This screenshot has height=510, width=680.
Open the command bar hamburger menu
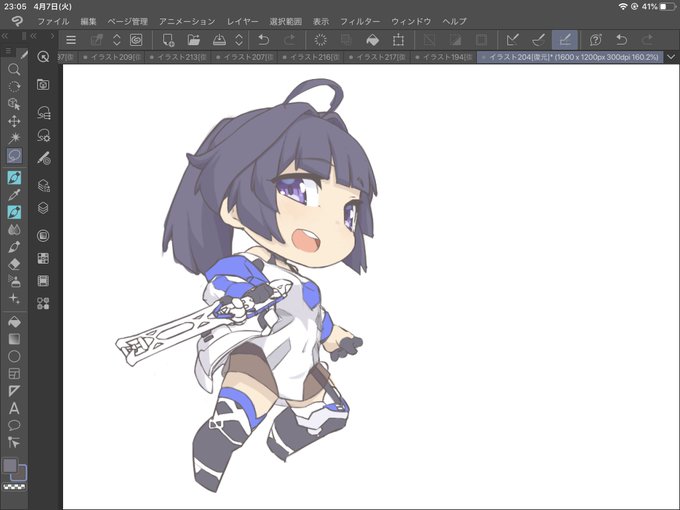coord(71,40)
